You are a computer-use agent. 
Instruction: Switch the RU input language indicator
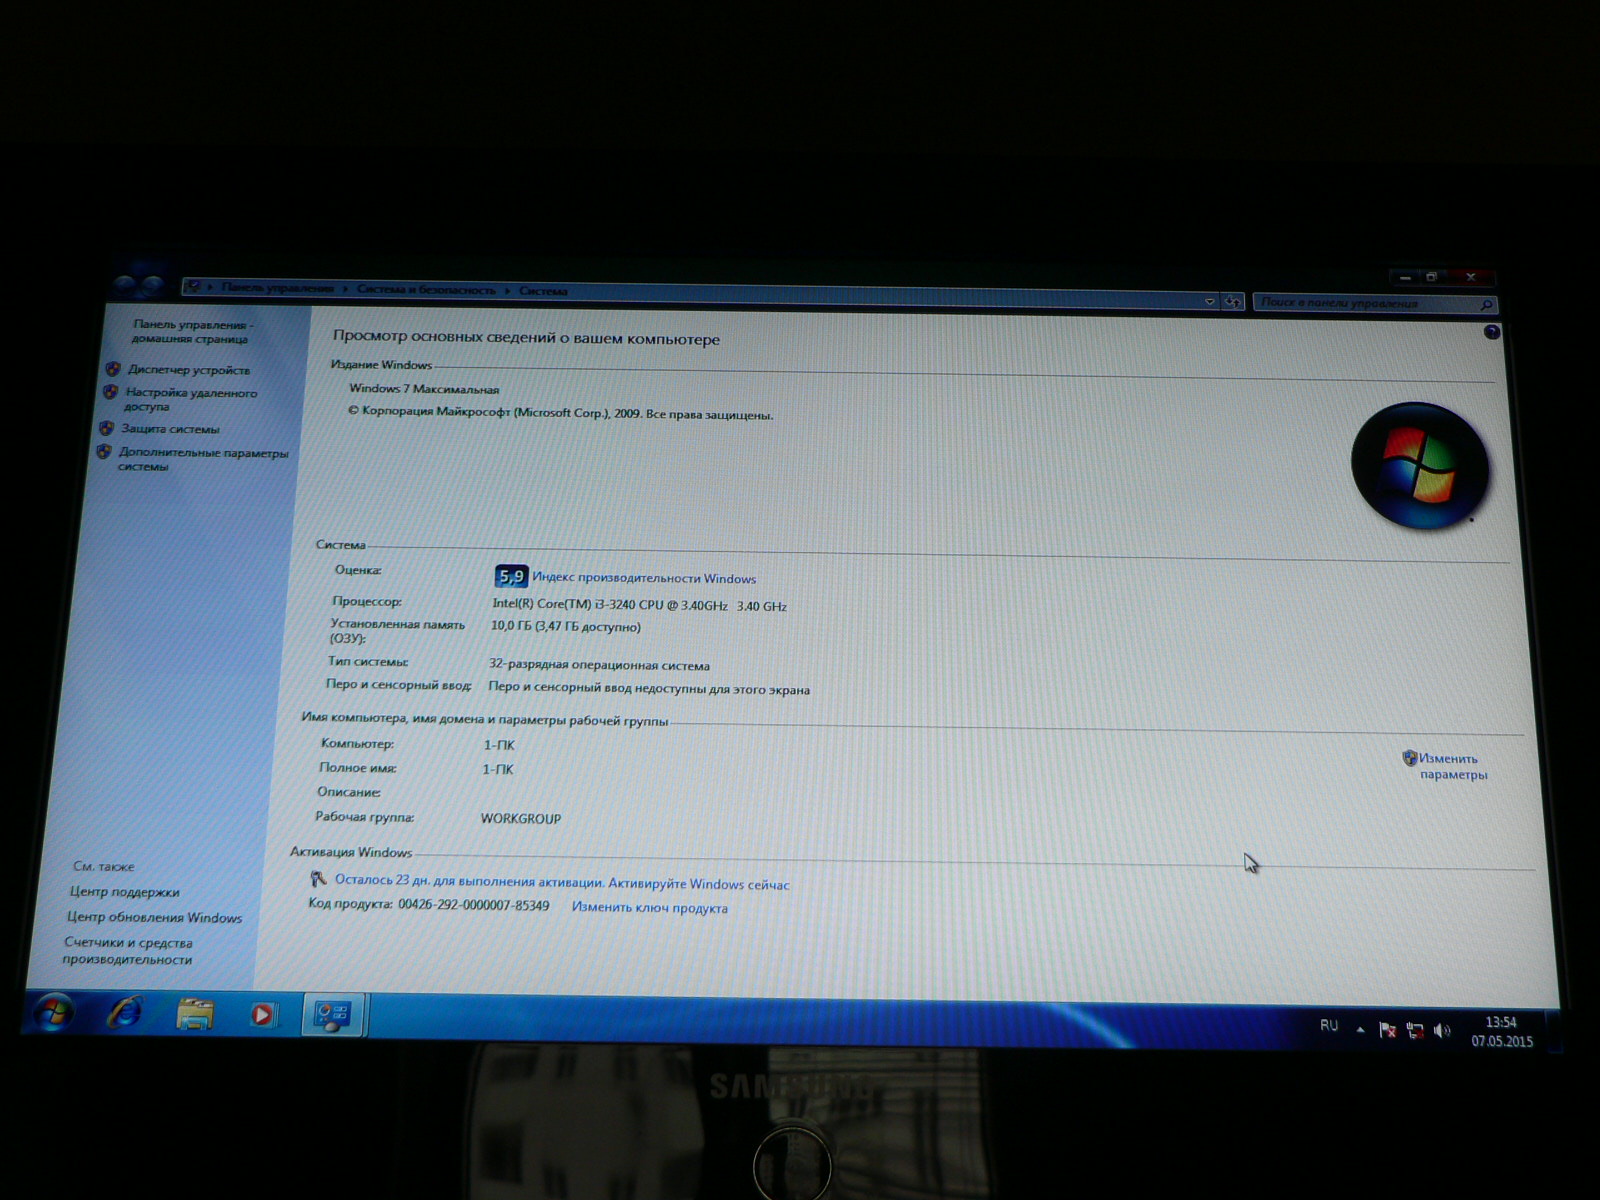[1329, 1026]
